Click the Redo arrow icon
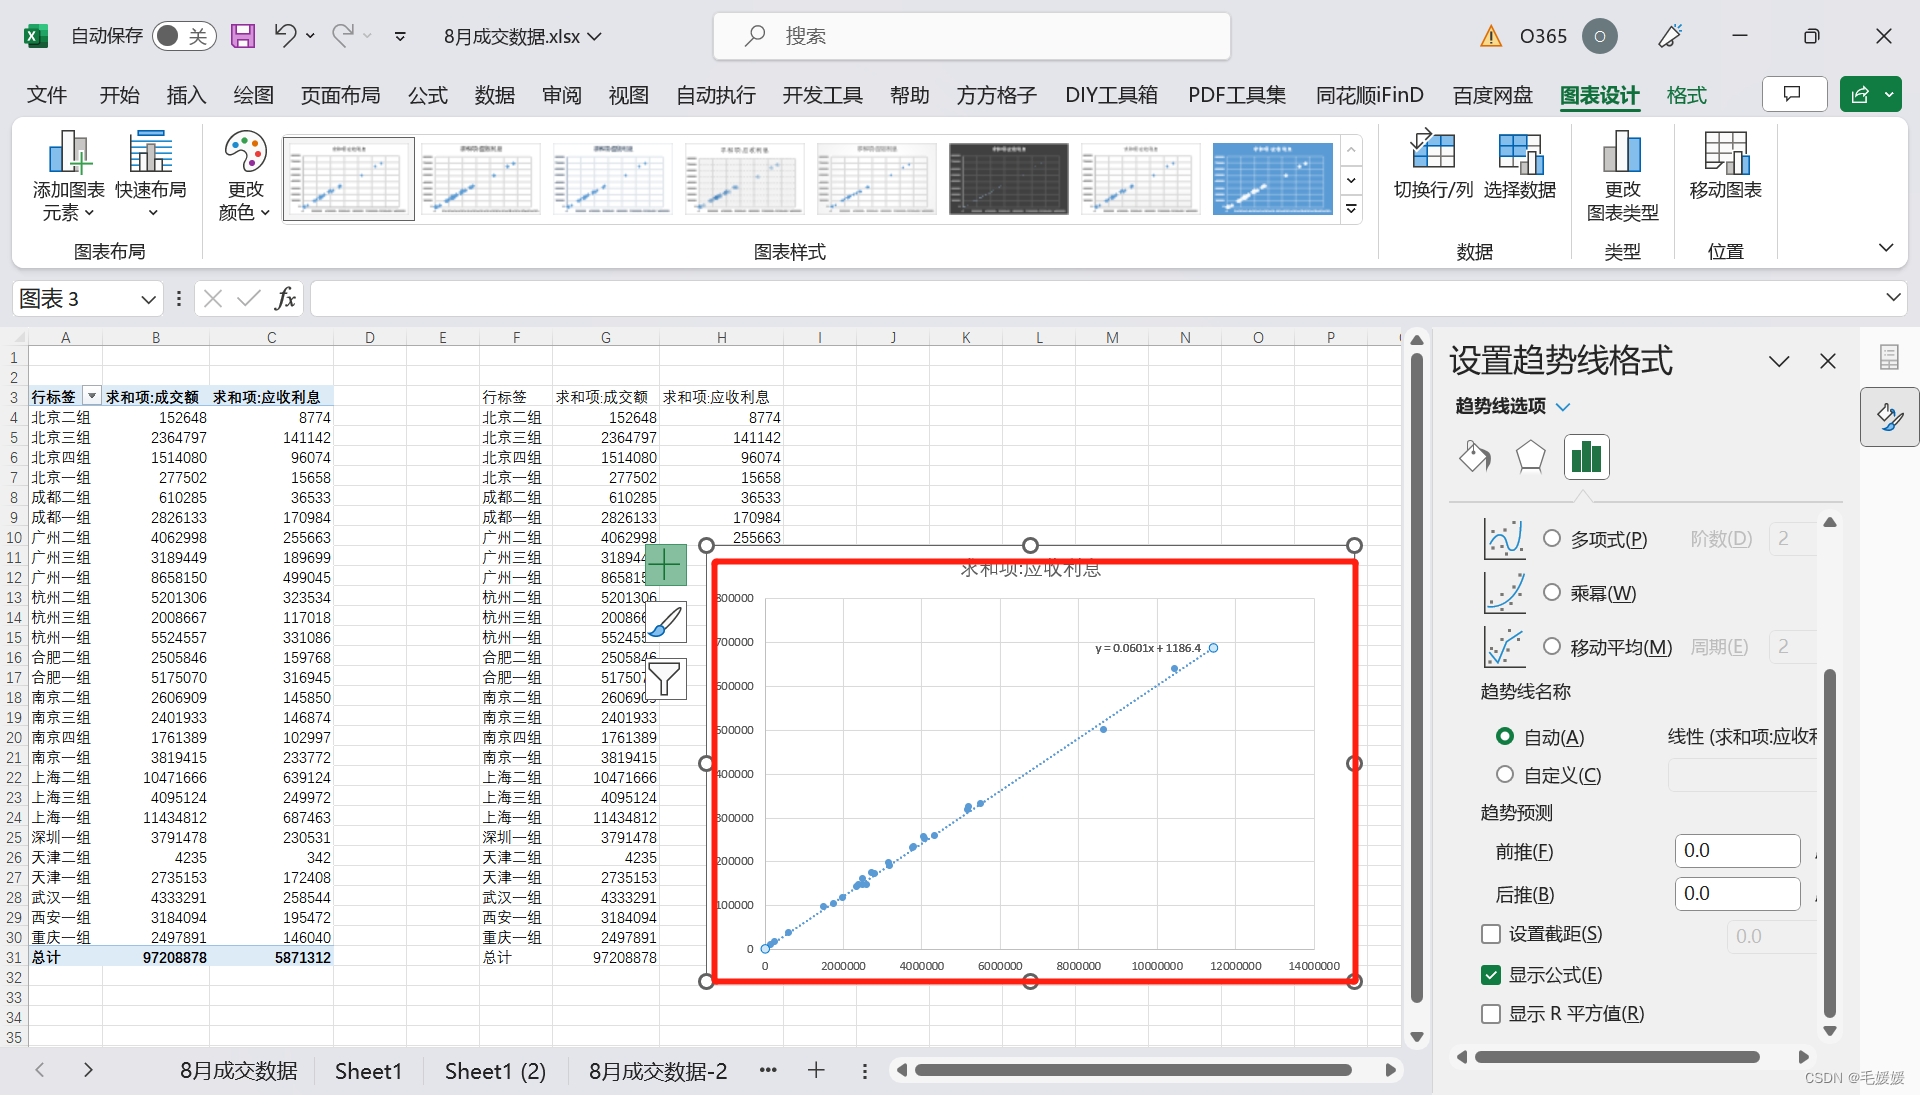 point(343,36)
